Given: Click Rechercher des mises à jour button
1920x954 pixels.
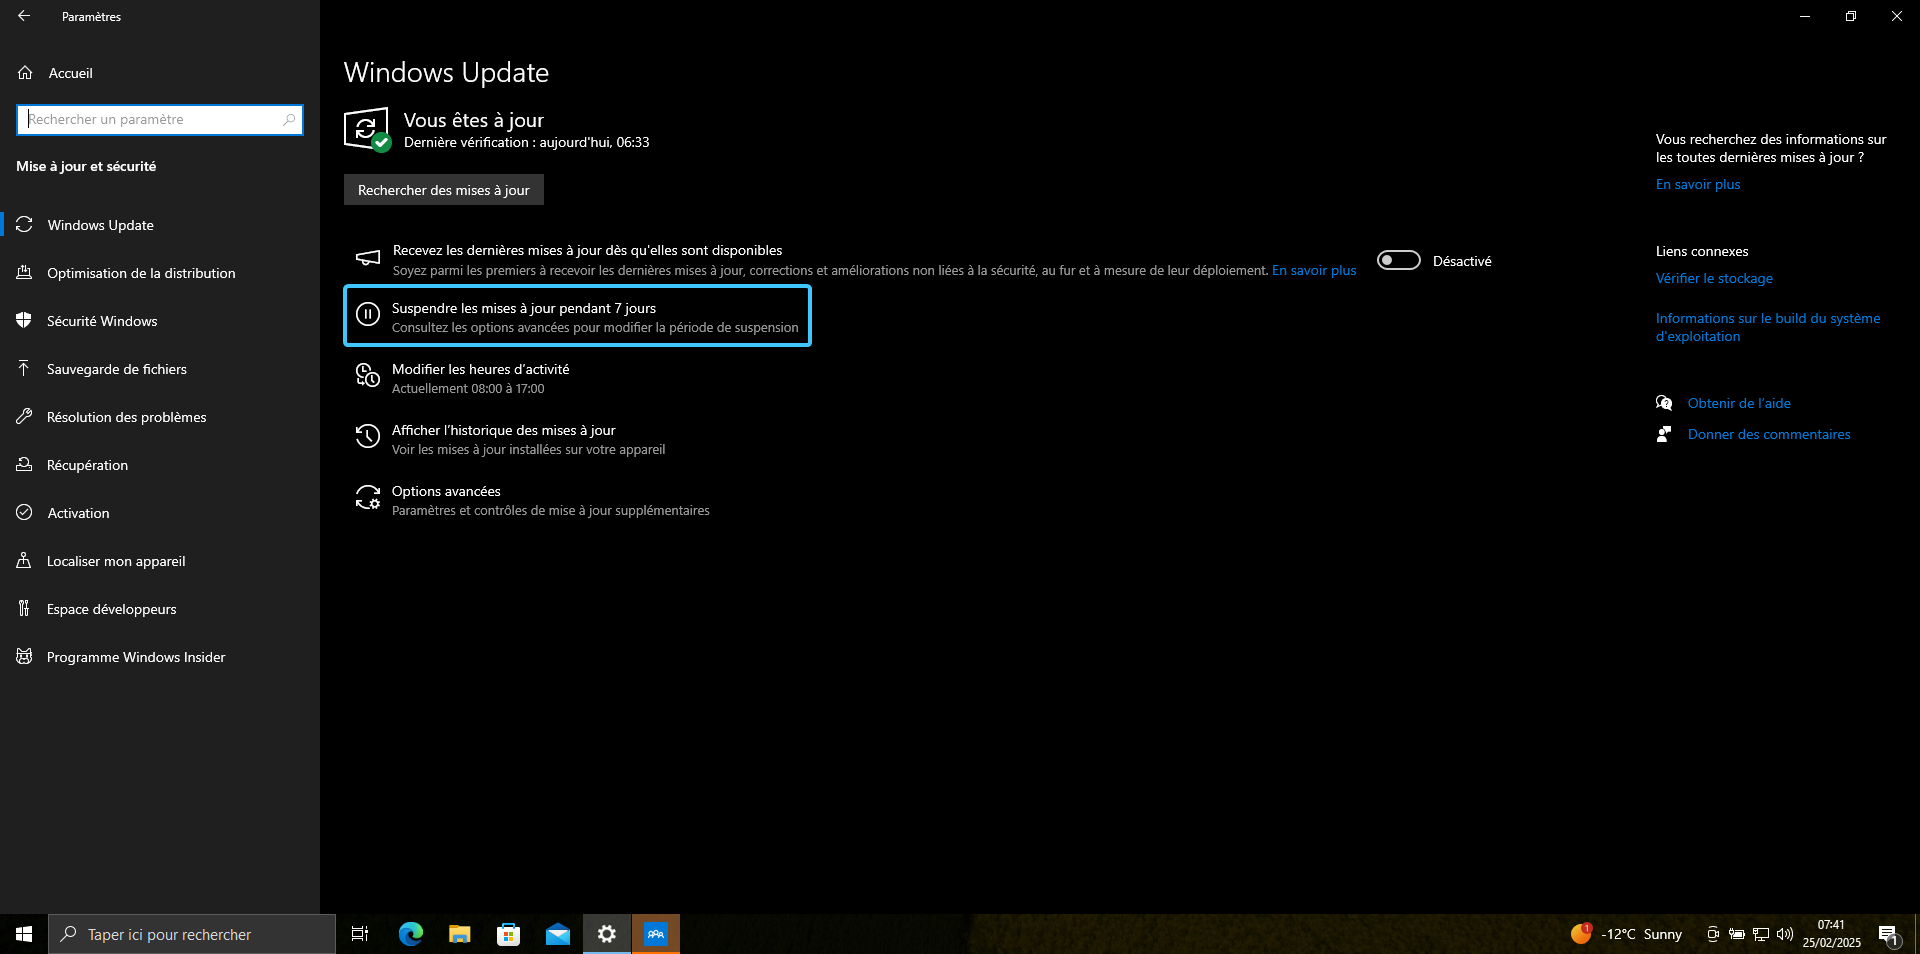Looking at the screenshot, I should coord(444,190).
